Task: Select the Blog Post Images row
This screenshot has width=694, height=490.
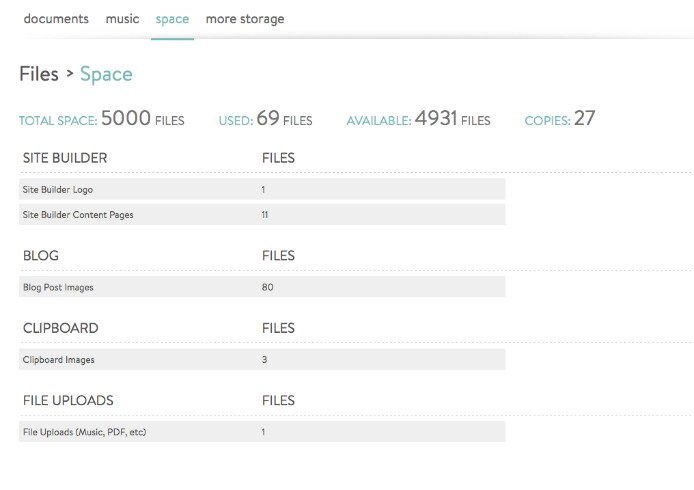Action: click(x=262, y=287)
